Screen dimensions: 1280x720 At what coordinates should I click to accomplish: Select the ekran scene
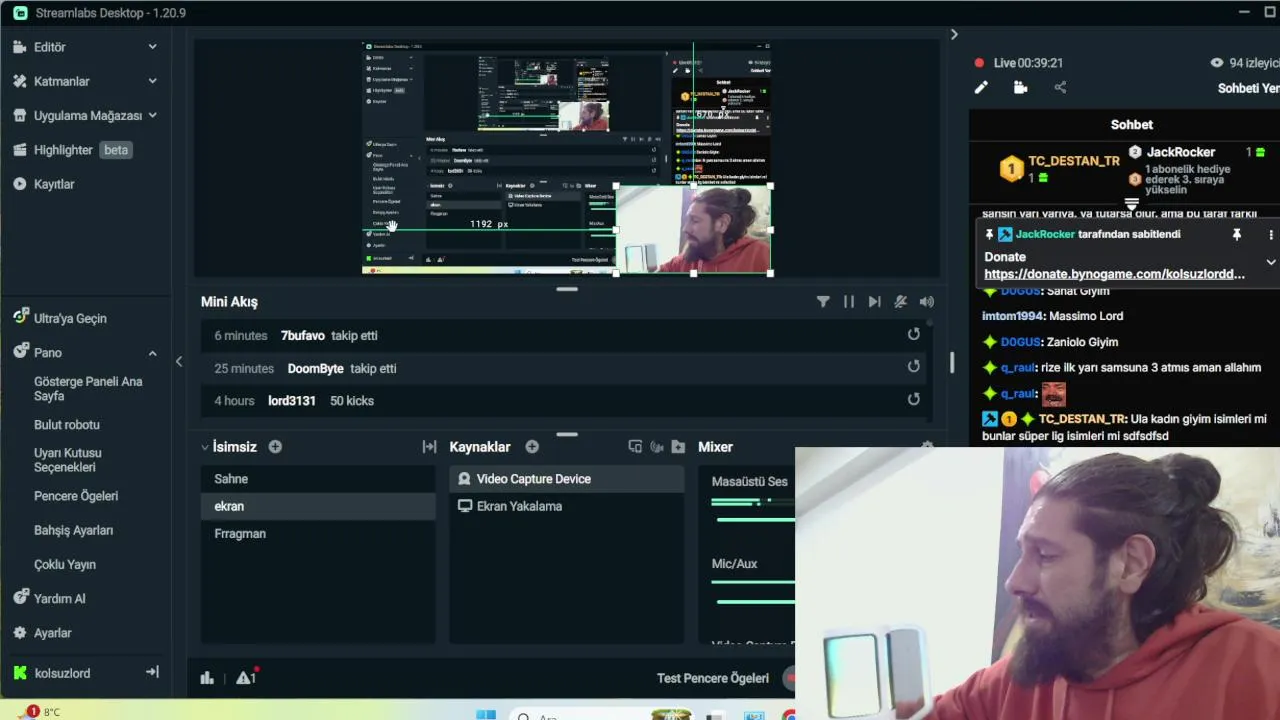tap(318, 506)
